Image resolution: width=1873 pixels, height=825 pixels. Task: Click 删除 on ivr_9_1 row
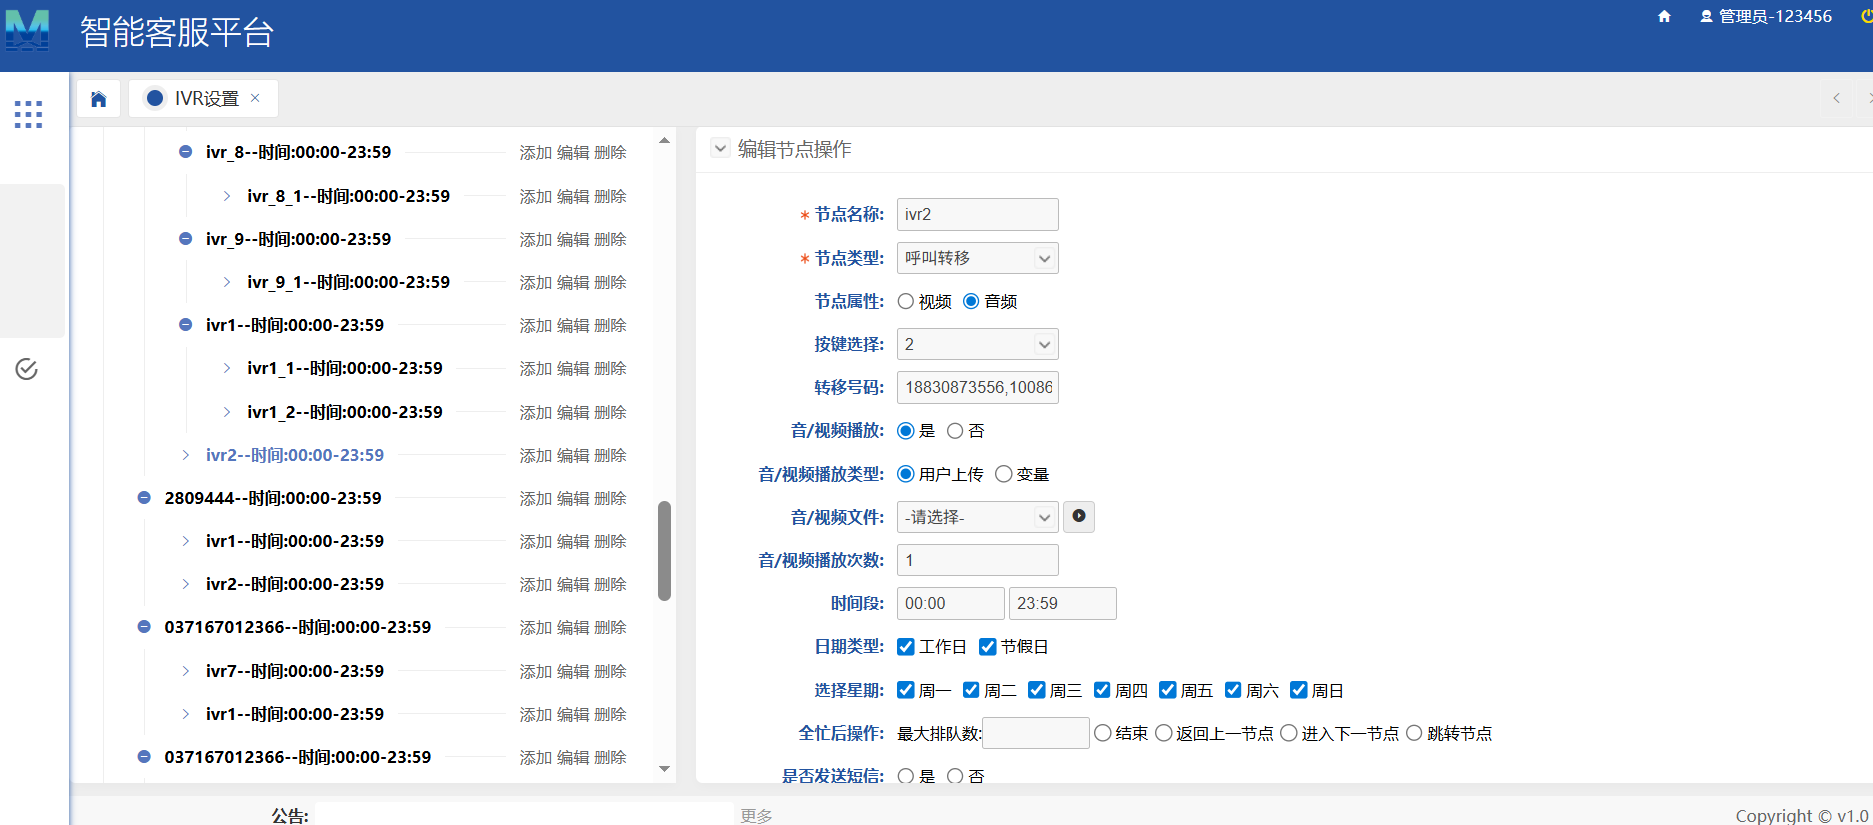[610, 282]
